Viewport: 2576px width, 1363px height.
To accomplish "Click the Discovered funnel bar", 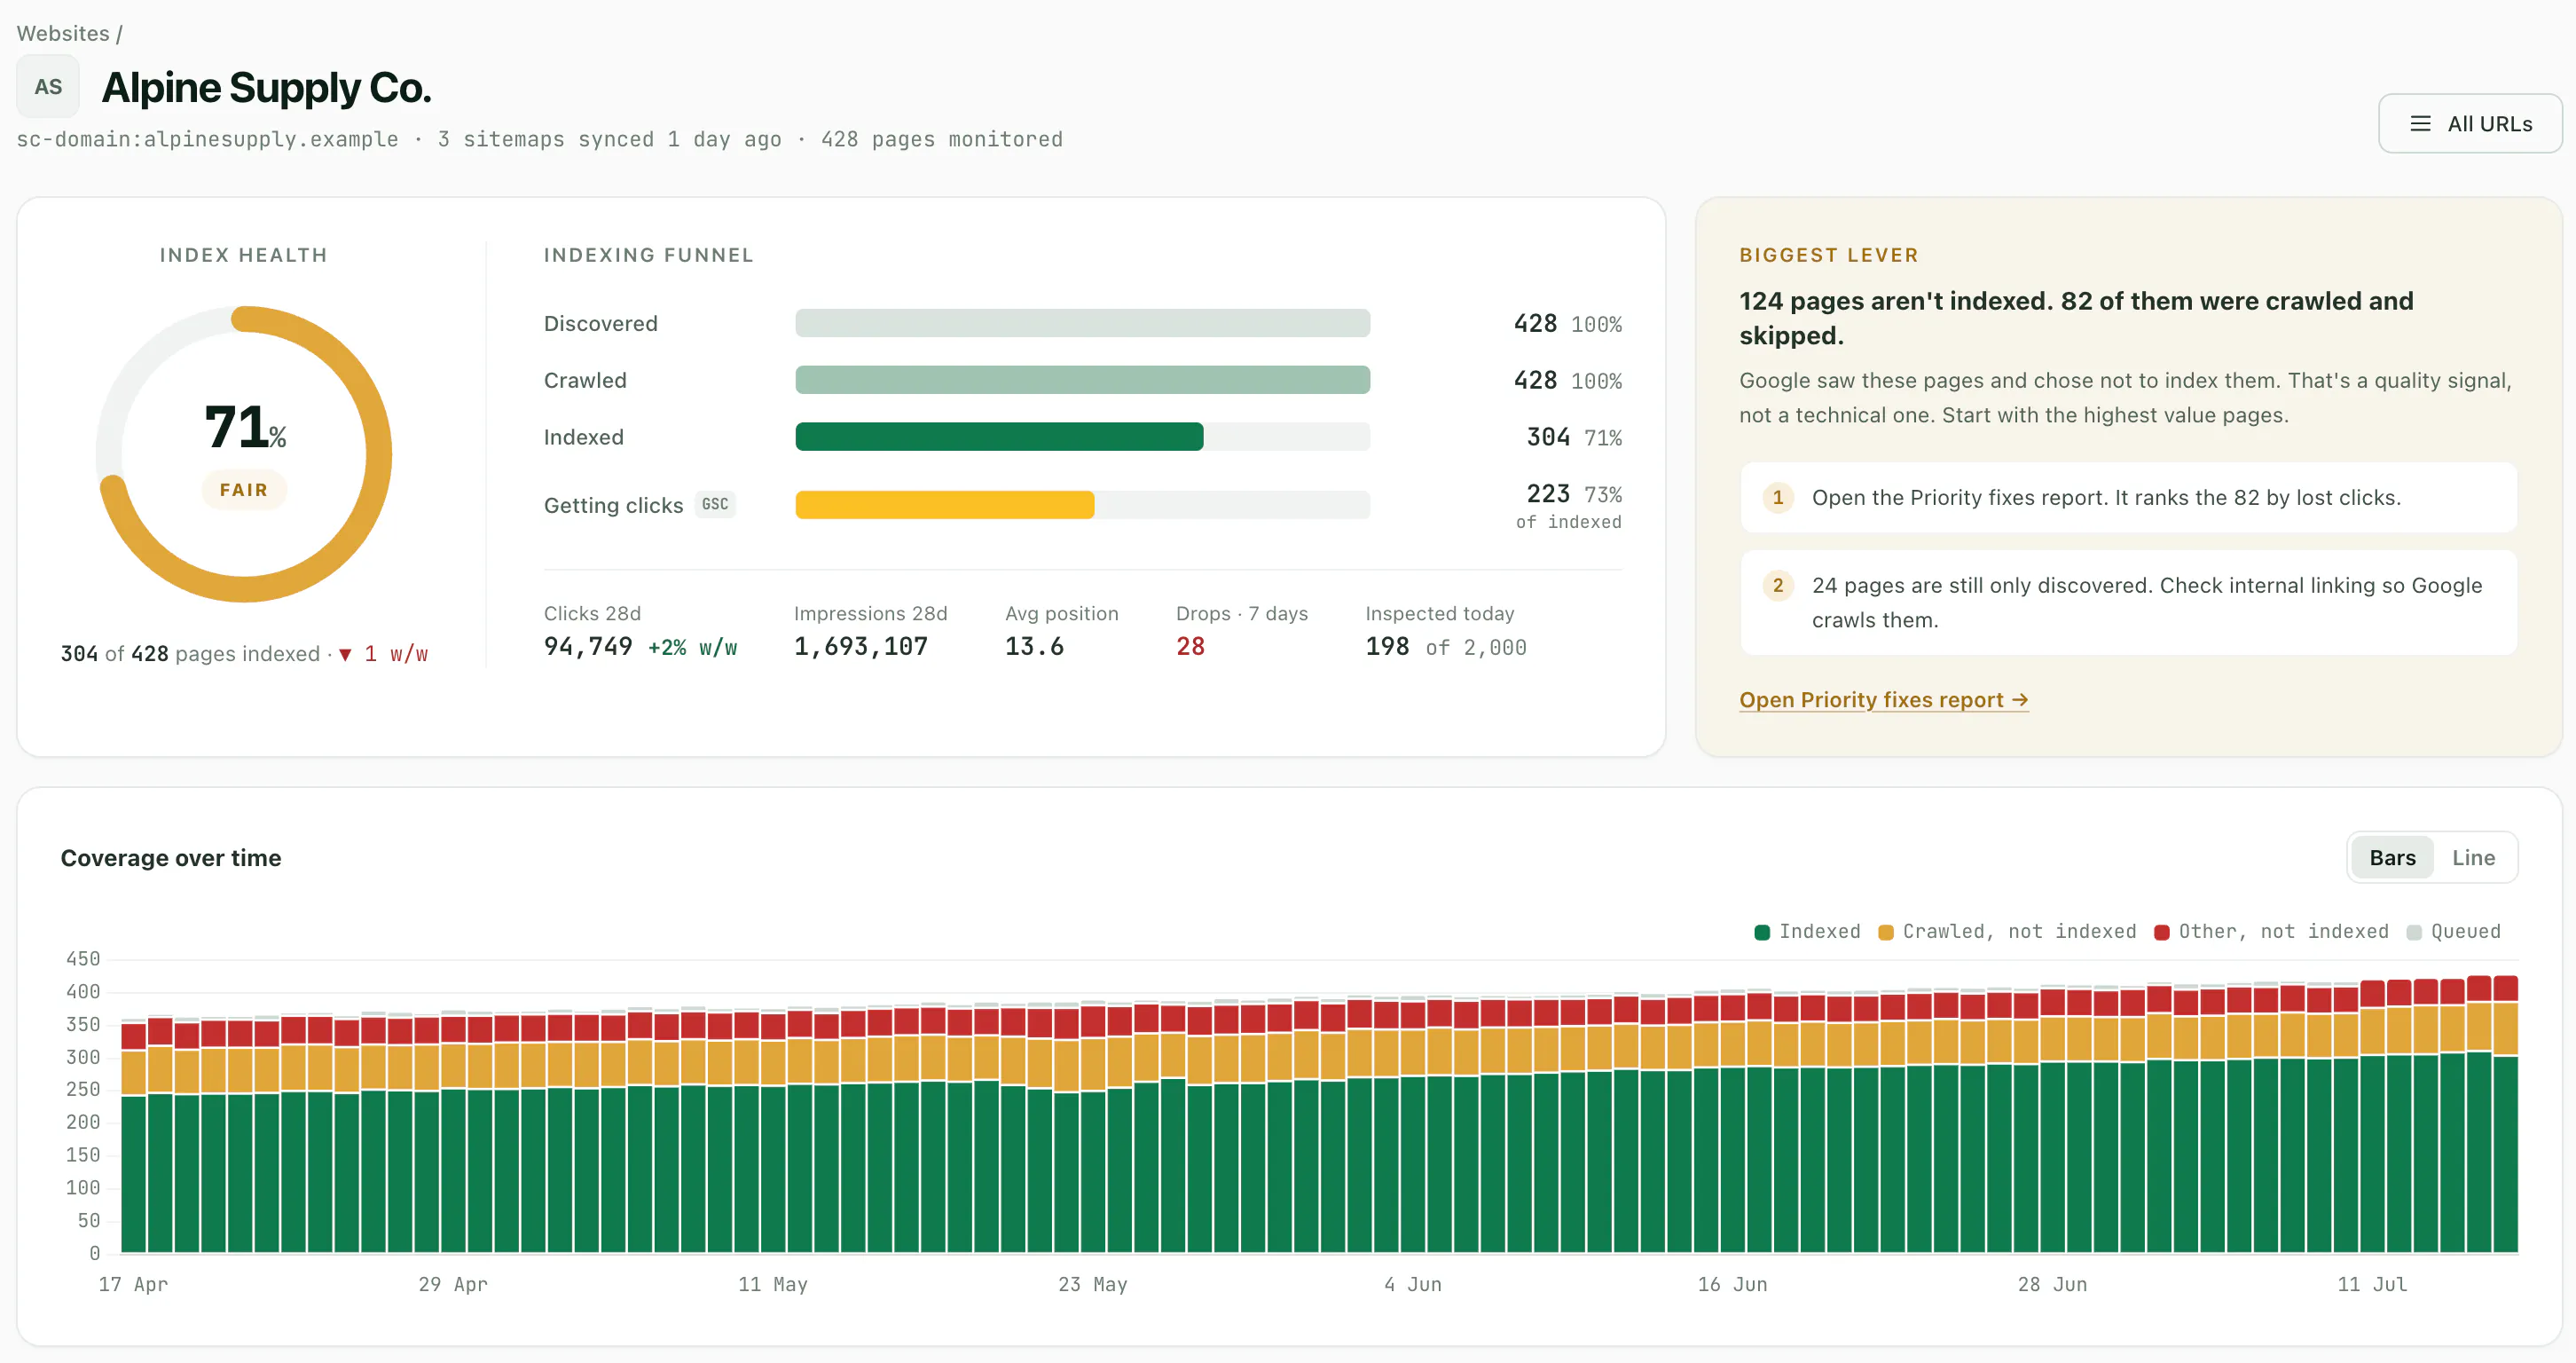I will pos(1082,323).
